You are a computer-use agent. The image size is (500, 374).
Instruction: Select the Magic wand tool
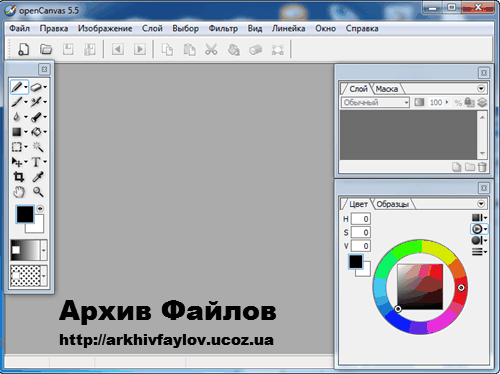click(x=38, y=147)
